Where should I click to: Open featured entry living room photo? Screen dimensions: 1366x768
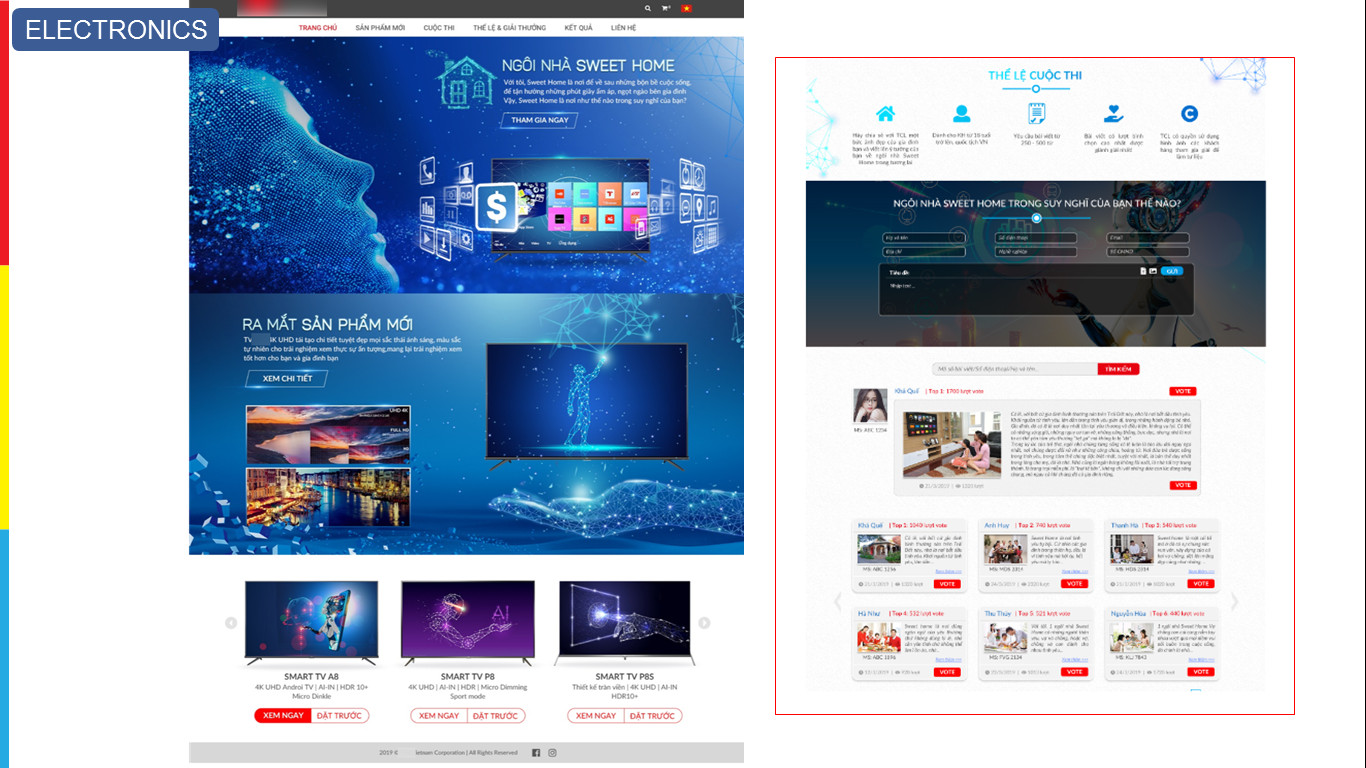(x=953, y=443)
